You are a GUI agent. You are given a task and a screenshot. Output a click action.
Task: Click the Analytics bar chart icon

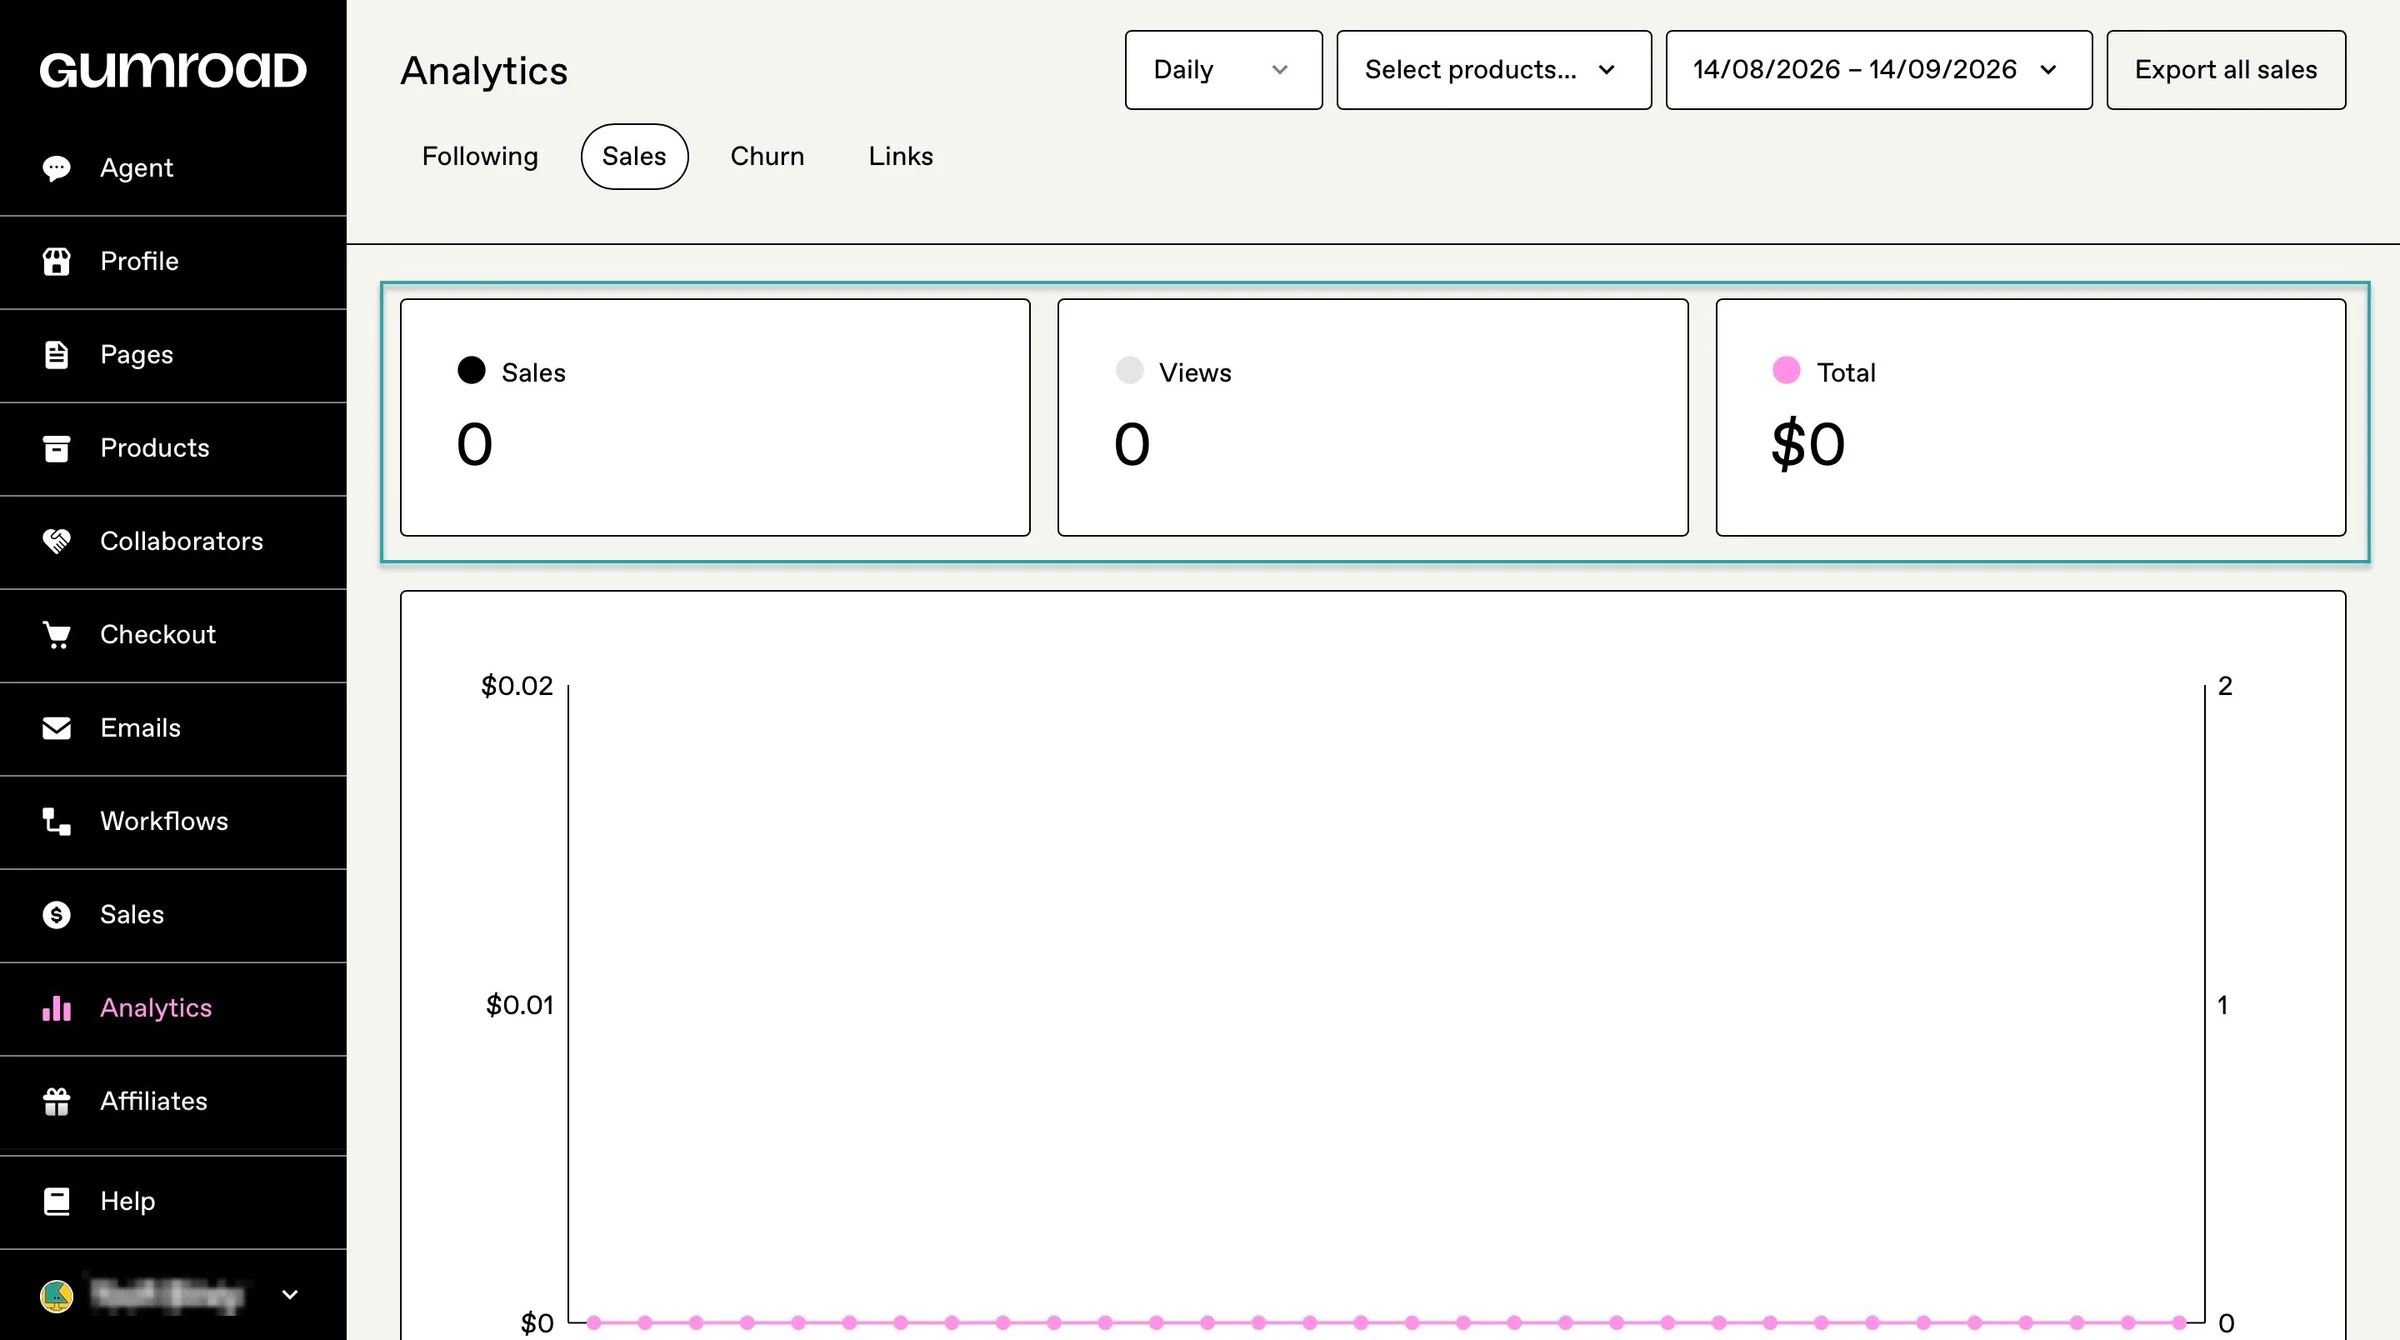point(57,1008)
